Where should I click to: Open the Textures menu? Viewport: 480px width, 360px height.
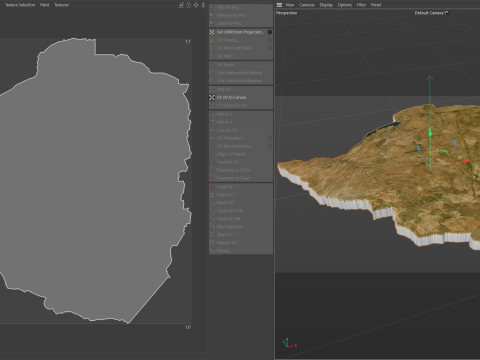pyautogui.click(x=61, y=5)
